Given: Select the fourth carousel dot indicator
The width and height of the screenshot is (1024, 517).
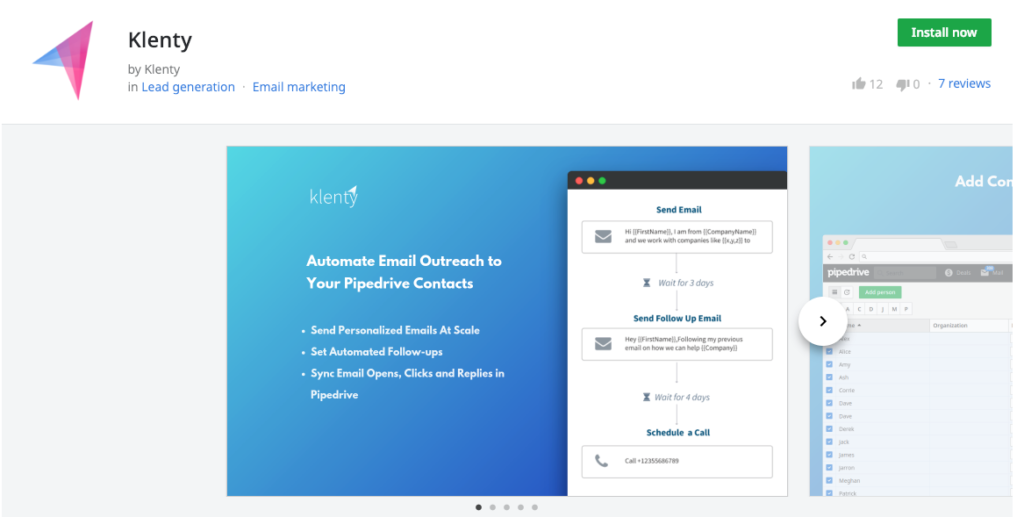Looking at the screenshot, I should coord(520,507).
